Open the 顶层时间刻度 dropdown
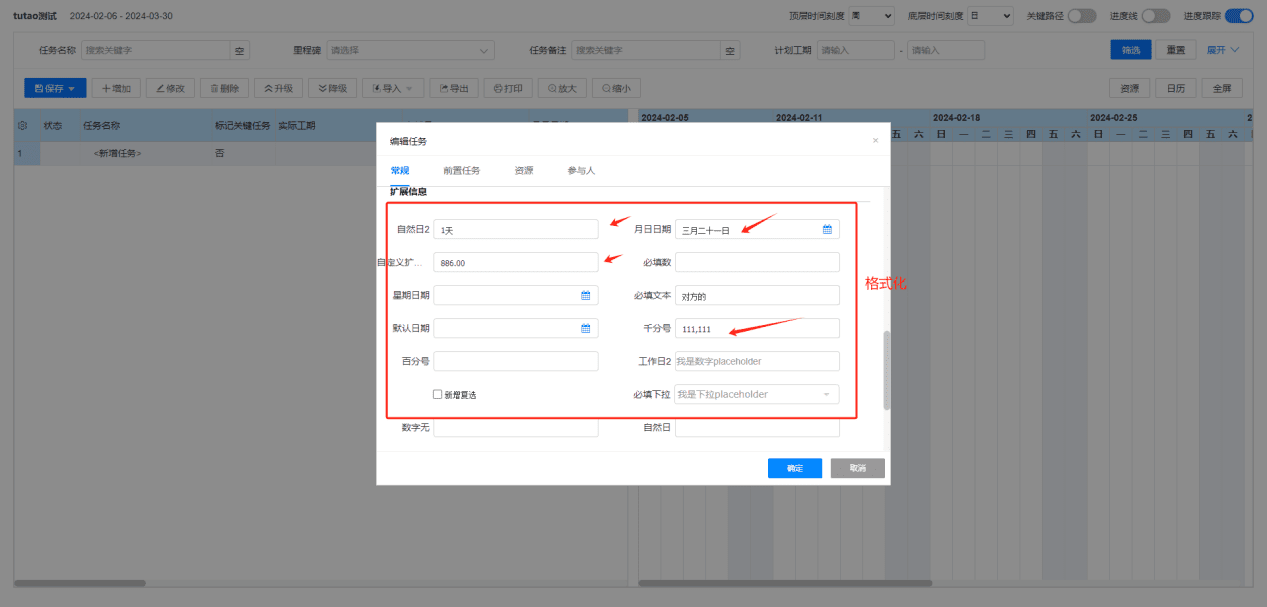This screenshot has width=1267, height=607. pyautogui.click(x=873, y=16)
